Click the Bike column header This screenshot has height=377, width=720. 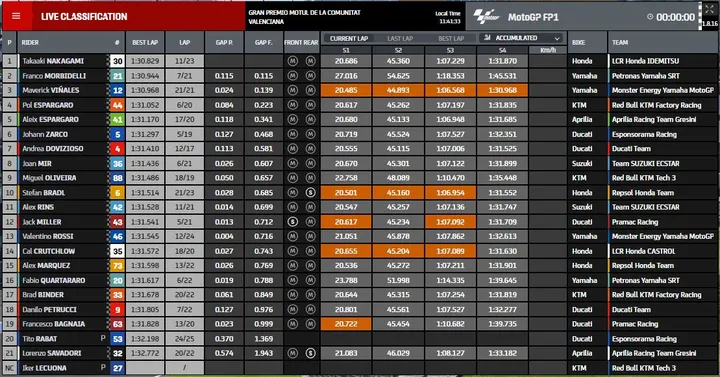coord(579,42)
